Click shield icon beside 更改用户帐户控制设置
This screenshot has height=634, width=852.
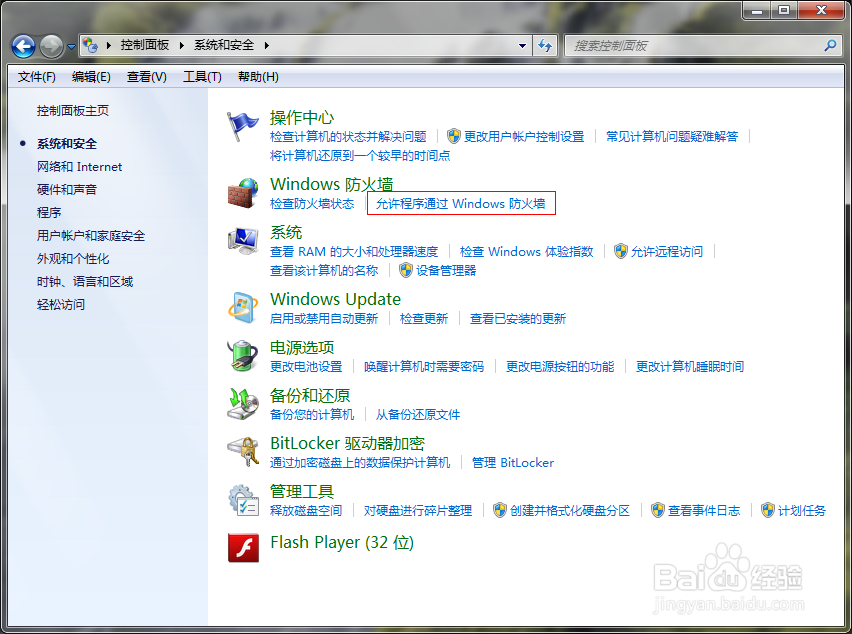[454, 136]
